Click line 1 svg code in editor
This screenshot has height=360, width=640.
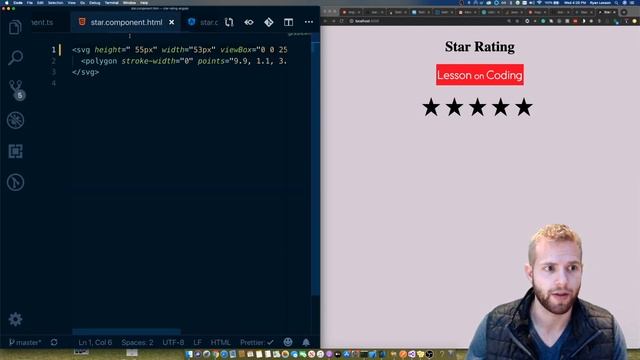coord(180,50)
